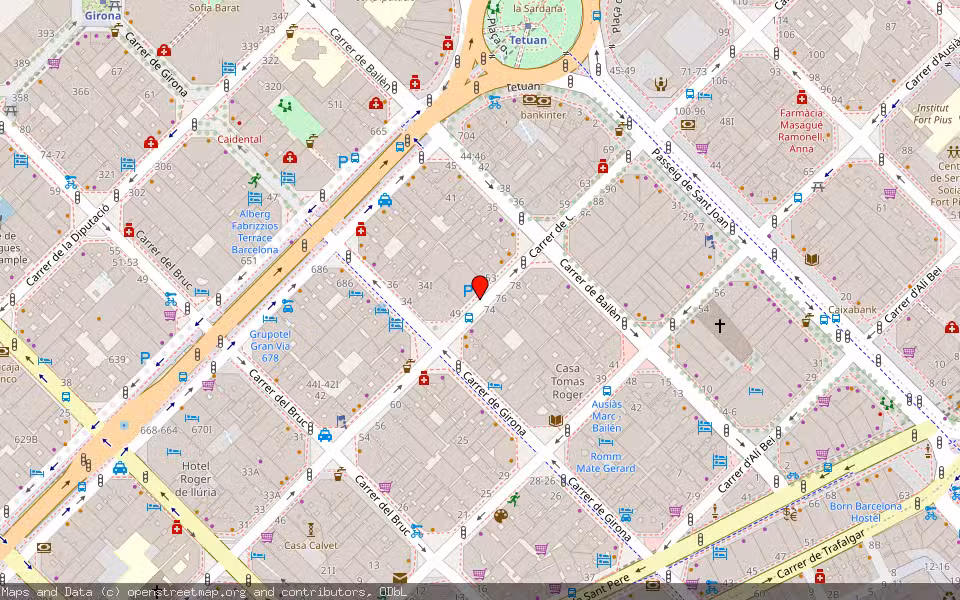Click the taxi stand icon near Carrer del Bruc
This screenshot has width=960, height=600.
[x=324, y=438]
